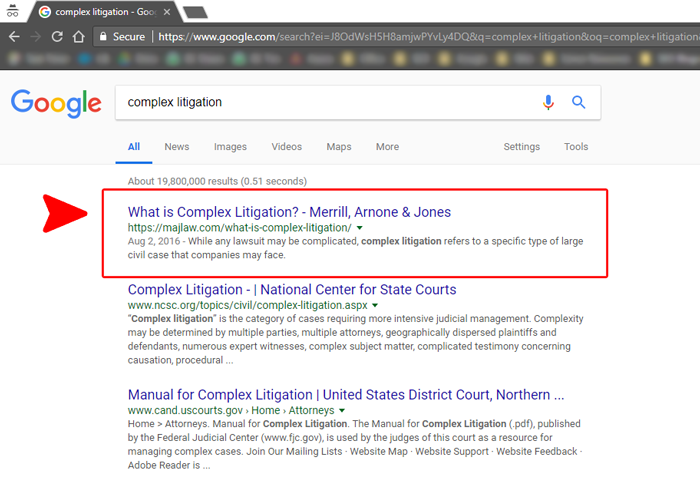Click the majlaw.com URL text
This screenshot has height=482, width=700.
point(239,228)
